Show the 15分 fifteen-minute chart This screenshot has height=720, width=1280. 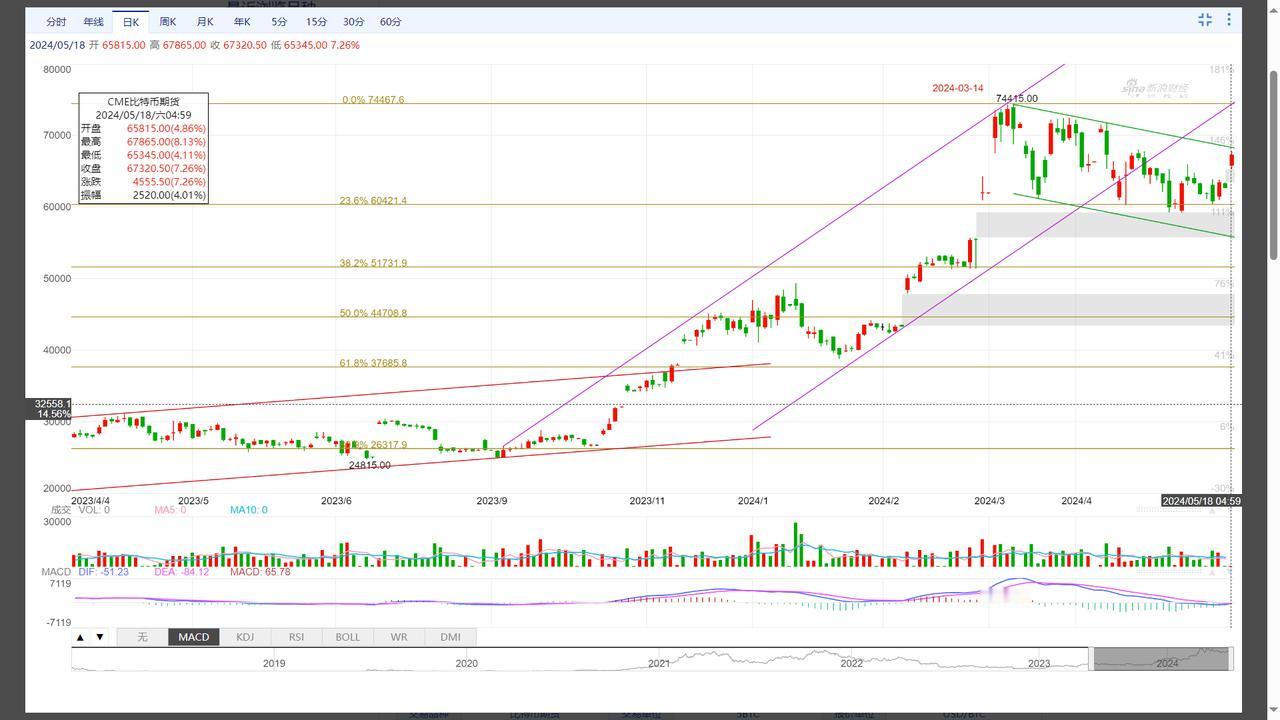(x=316, y=22)
